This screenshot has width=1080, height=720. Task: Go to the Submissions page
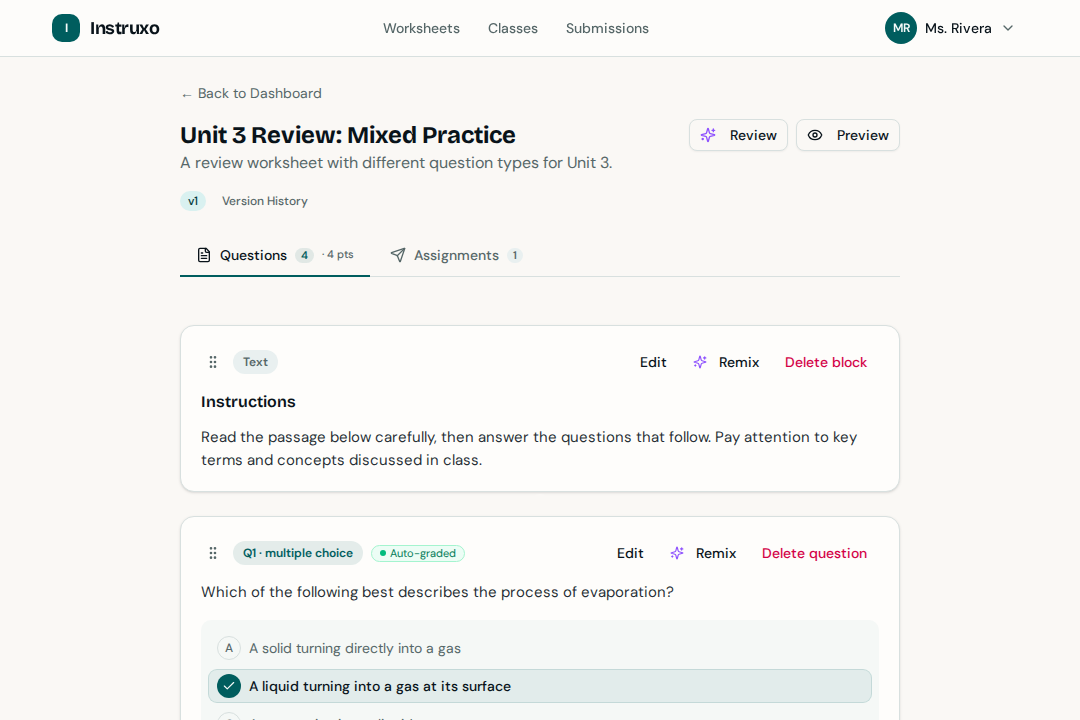click(607, 28)
